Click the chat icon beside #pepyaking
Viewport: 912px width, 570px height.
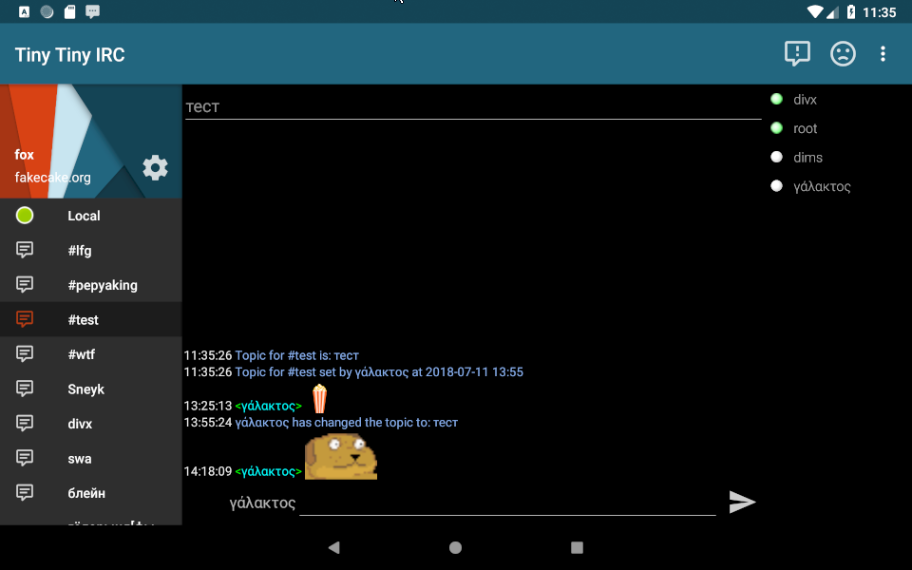[24, 285]
